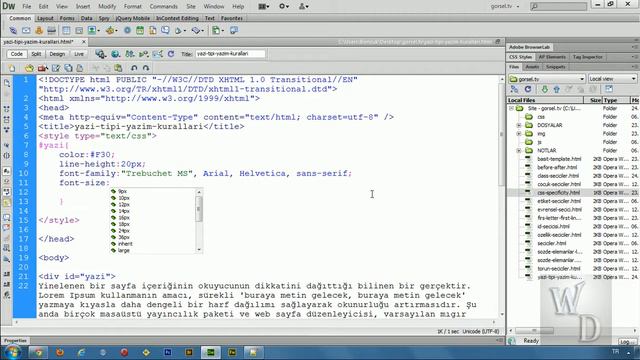The image size is (640, 360).
Task: Open the Modify menu
Action: [x=107, y=7]
